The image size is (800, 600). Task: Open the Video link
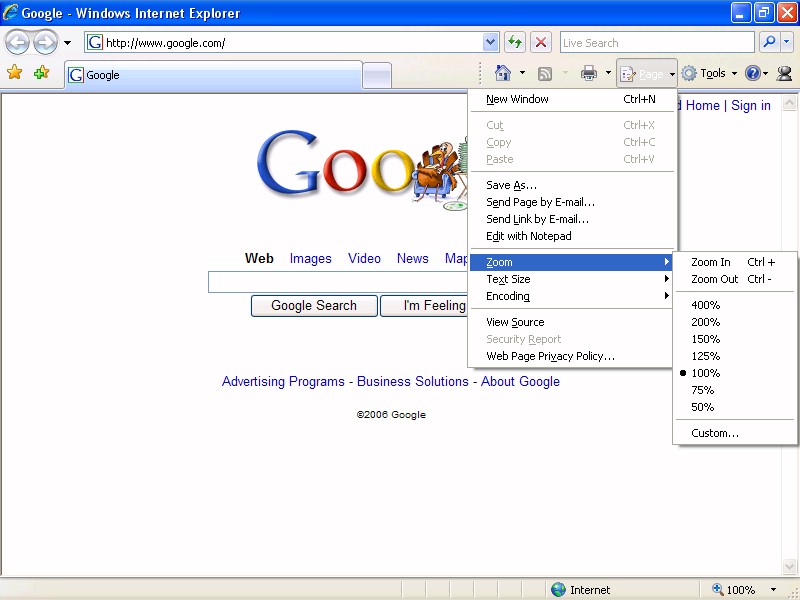(x=364, y=259)
